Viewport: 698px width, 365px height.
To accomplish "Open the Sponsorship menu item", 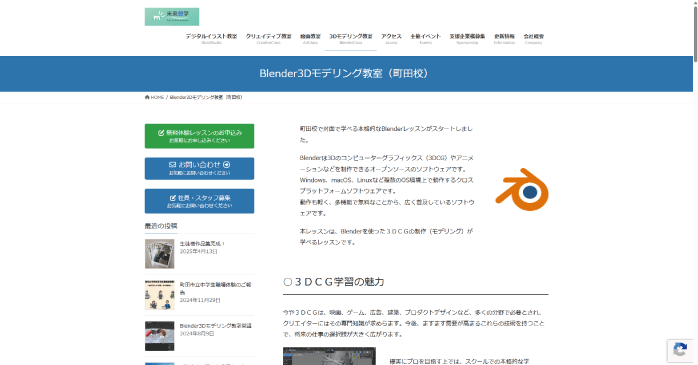I will pos(467,39).
